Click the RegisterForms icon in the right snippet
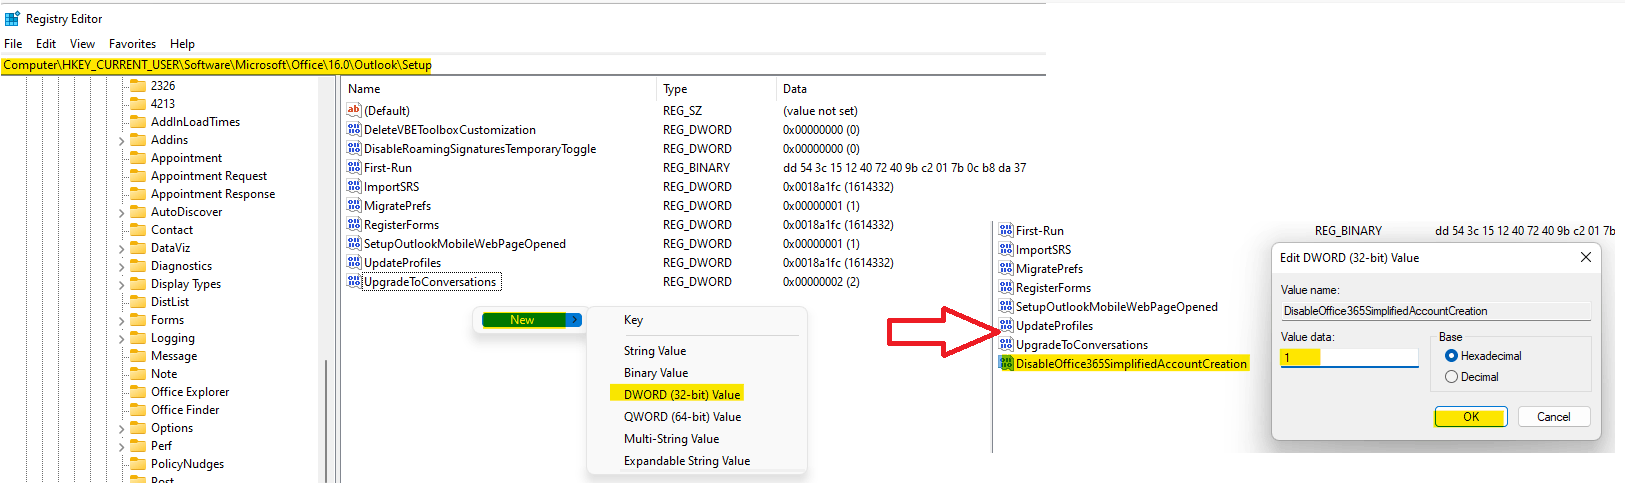The width and height of the screenshot is (1625, 500). [1006, 287]
